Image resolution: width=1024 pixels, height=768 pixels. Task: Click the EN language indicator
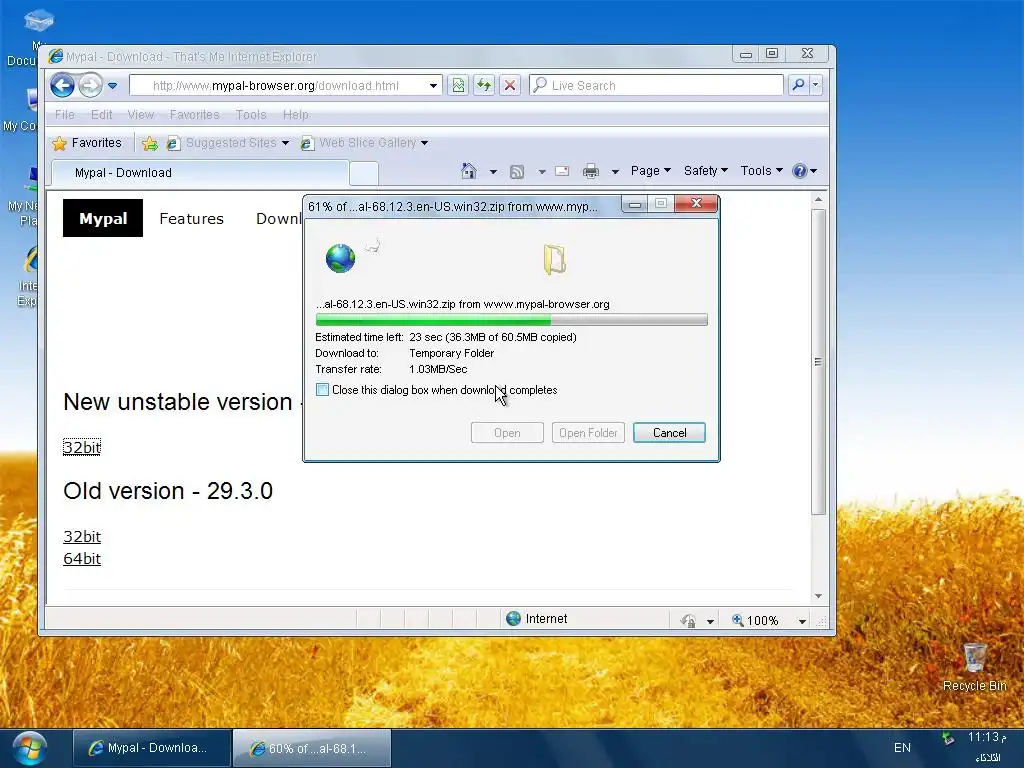902,748
